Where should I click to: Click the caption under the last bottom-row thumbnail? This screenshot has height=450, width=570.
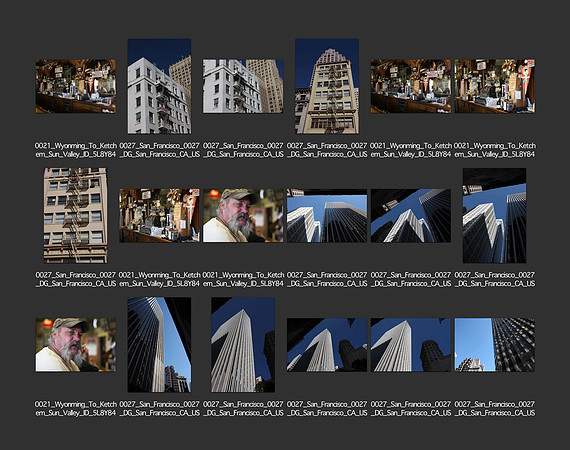click(494, 409)
